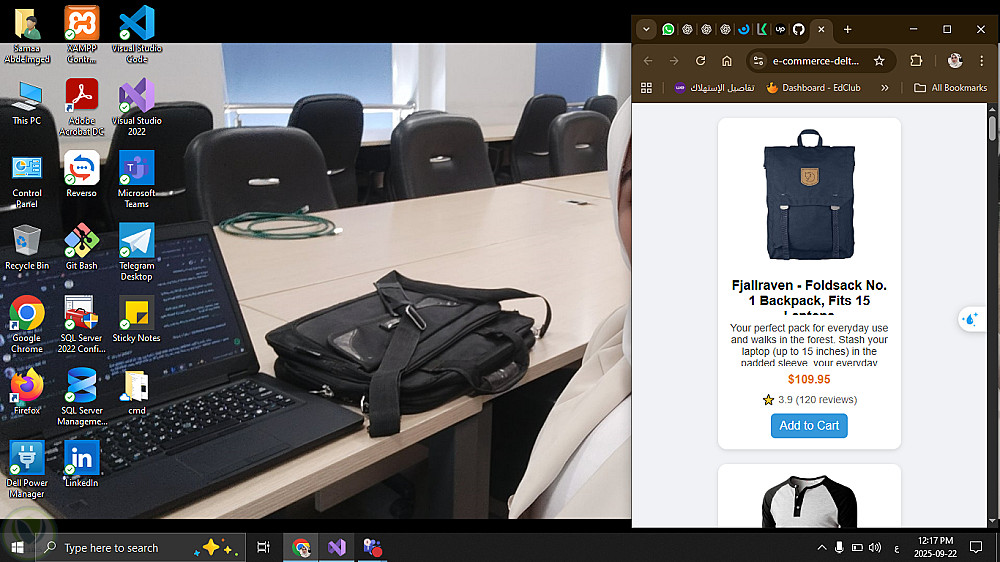This screenshot has width=1000, height=562.
Task: Switch to the blue circle logo tab
Action: (743, 29)
